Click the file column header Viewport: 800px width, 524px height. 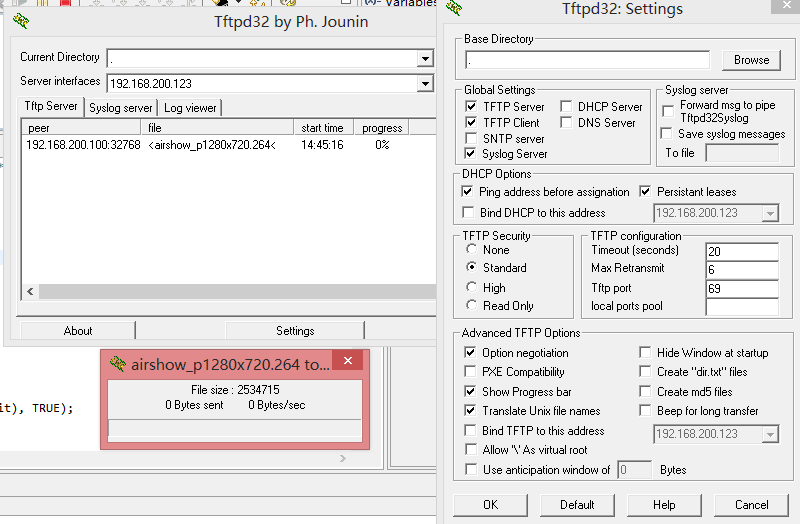coord(217,128)
